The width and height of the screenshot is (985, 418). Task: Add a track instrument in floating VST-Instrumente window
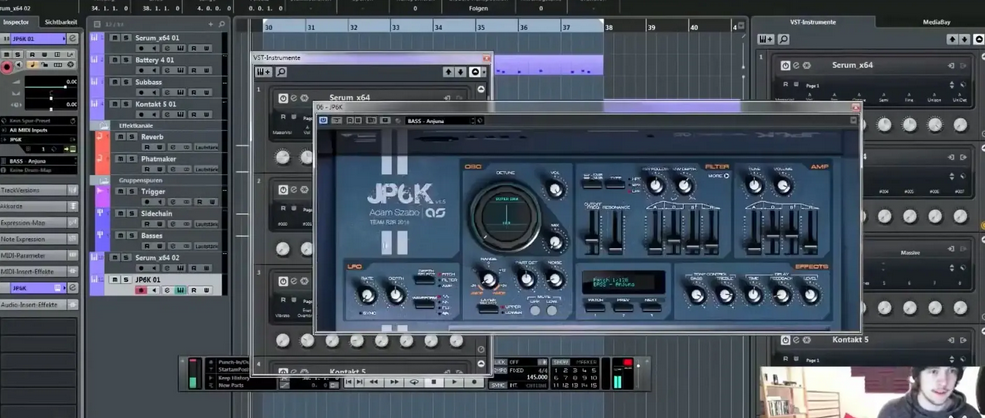[263, 72]
